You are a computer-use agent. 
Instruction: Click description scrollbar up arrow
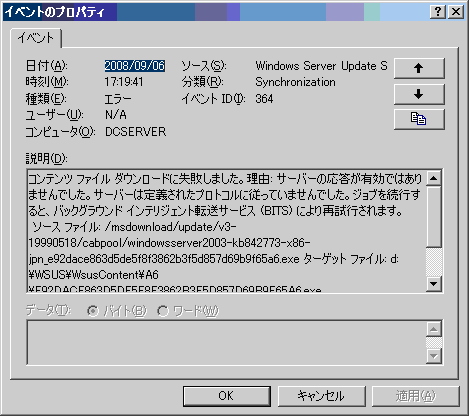[434, 178]
